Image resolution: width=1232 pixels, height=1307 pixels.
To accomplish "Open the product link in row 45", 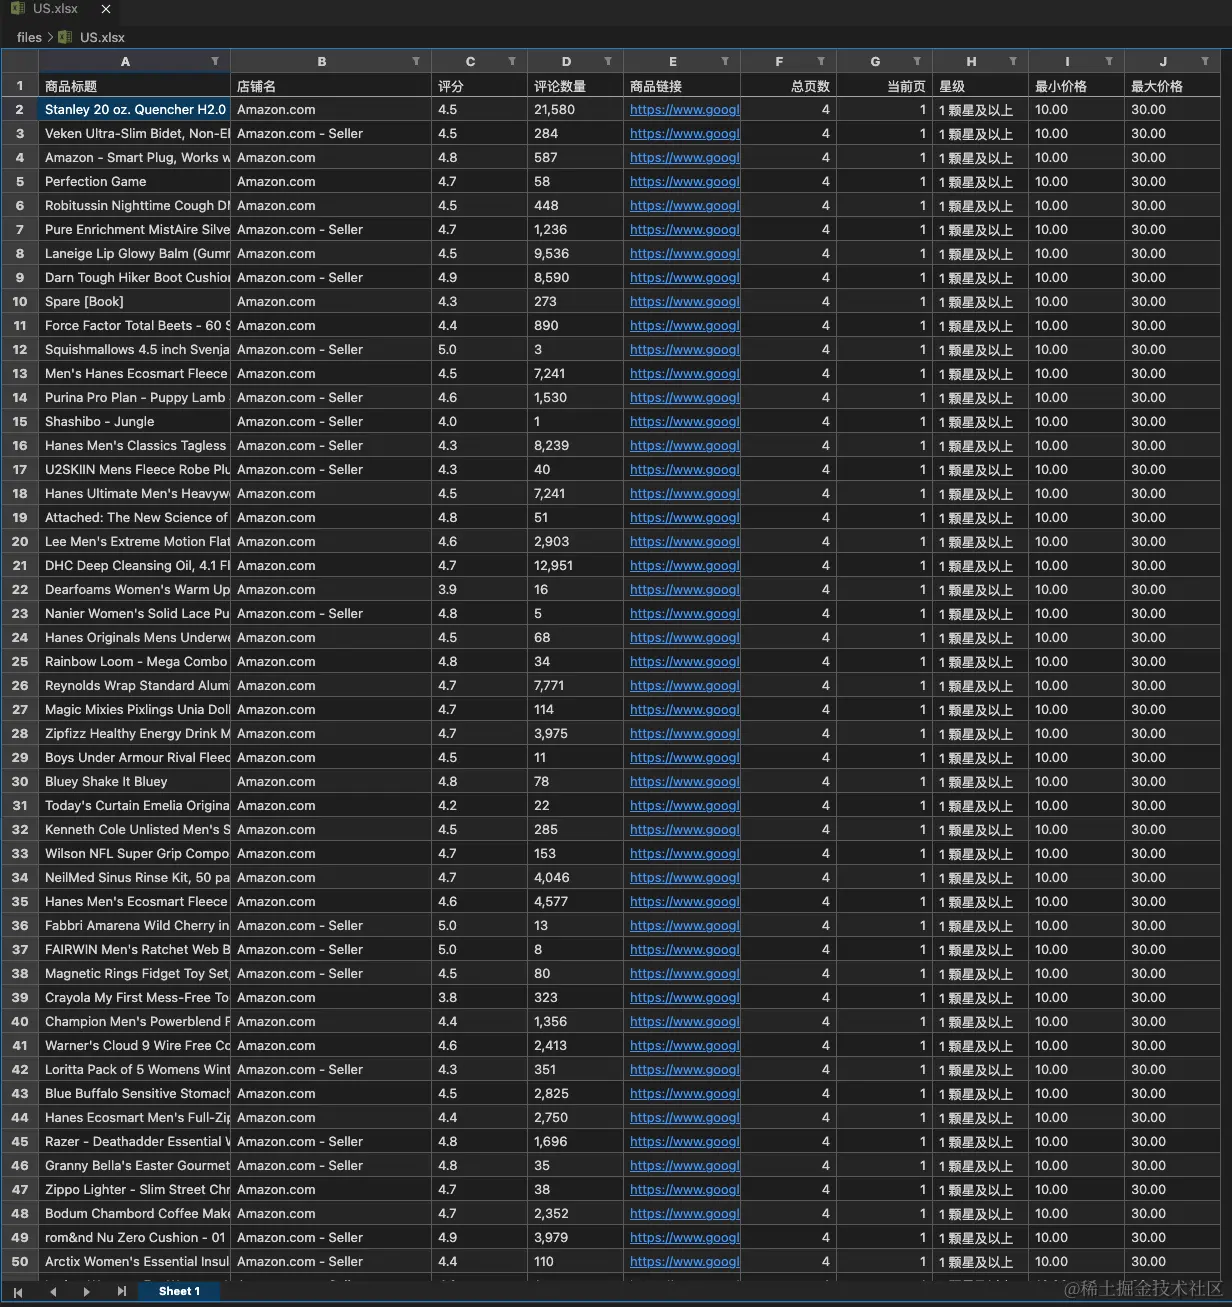I will 684,1142.
